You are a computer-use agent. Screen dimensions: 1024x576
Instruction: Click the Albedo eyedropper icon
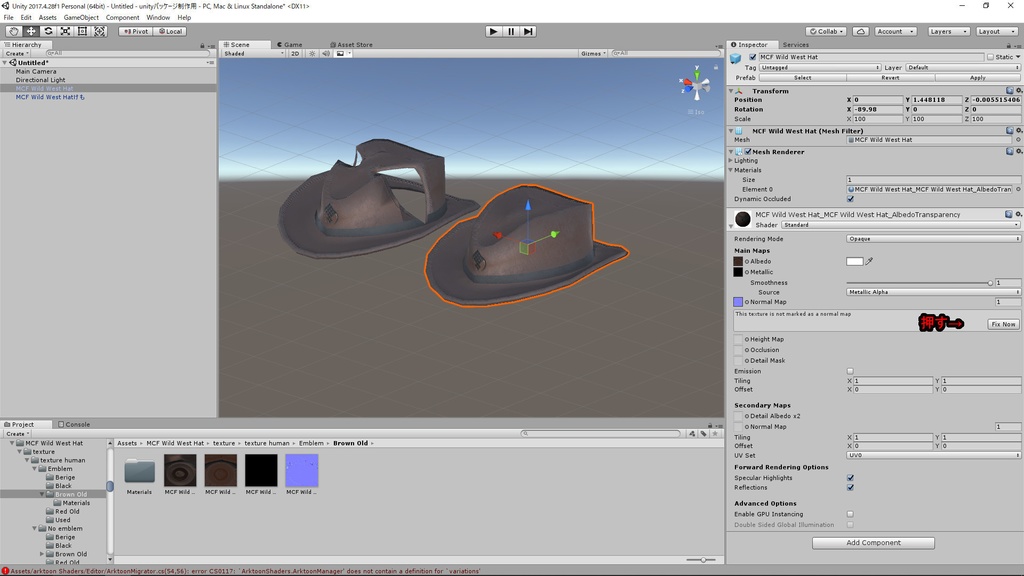point(870,261)
